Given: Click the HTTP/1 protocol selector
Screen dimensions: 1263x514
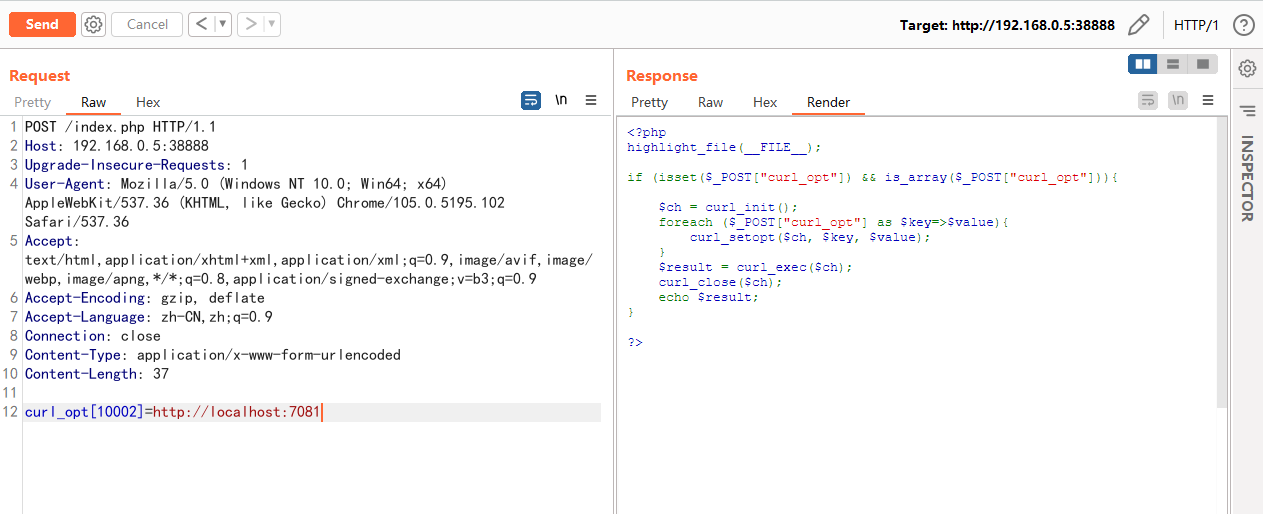Looking at the screenshot, I should [1196, 25].
